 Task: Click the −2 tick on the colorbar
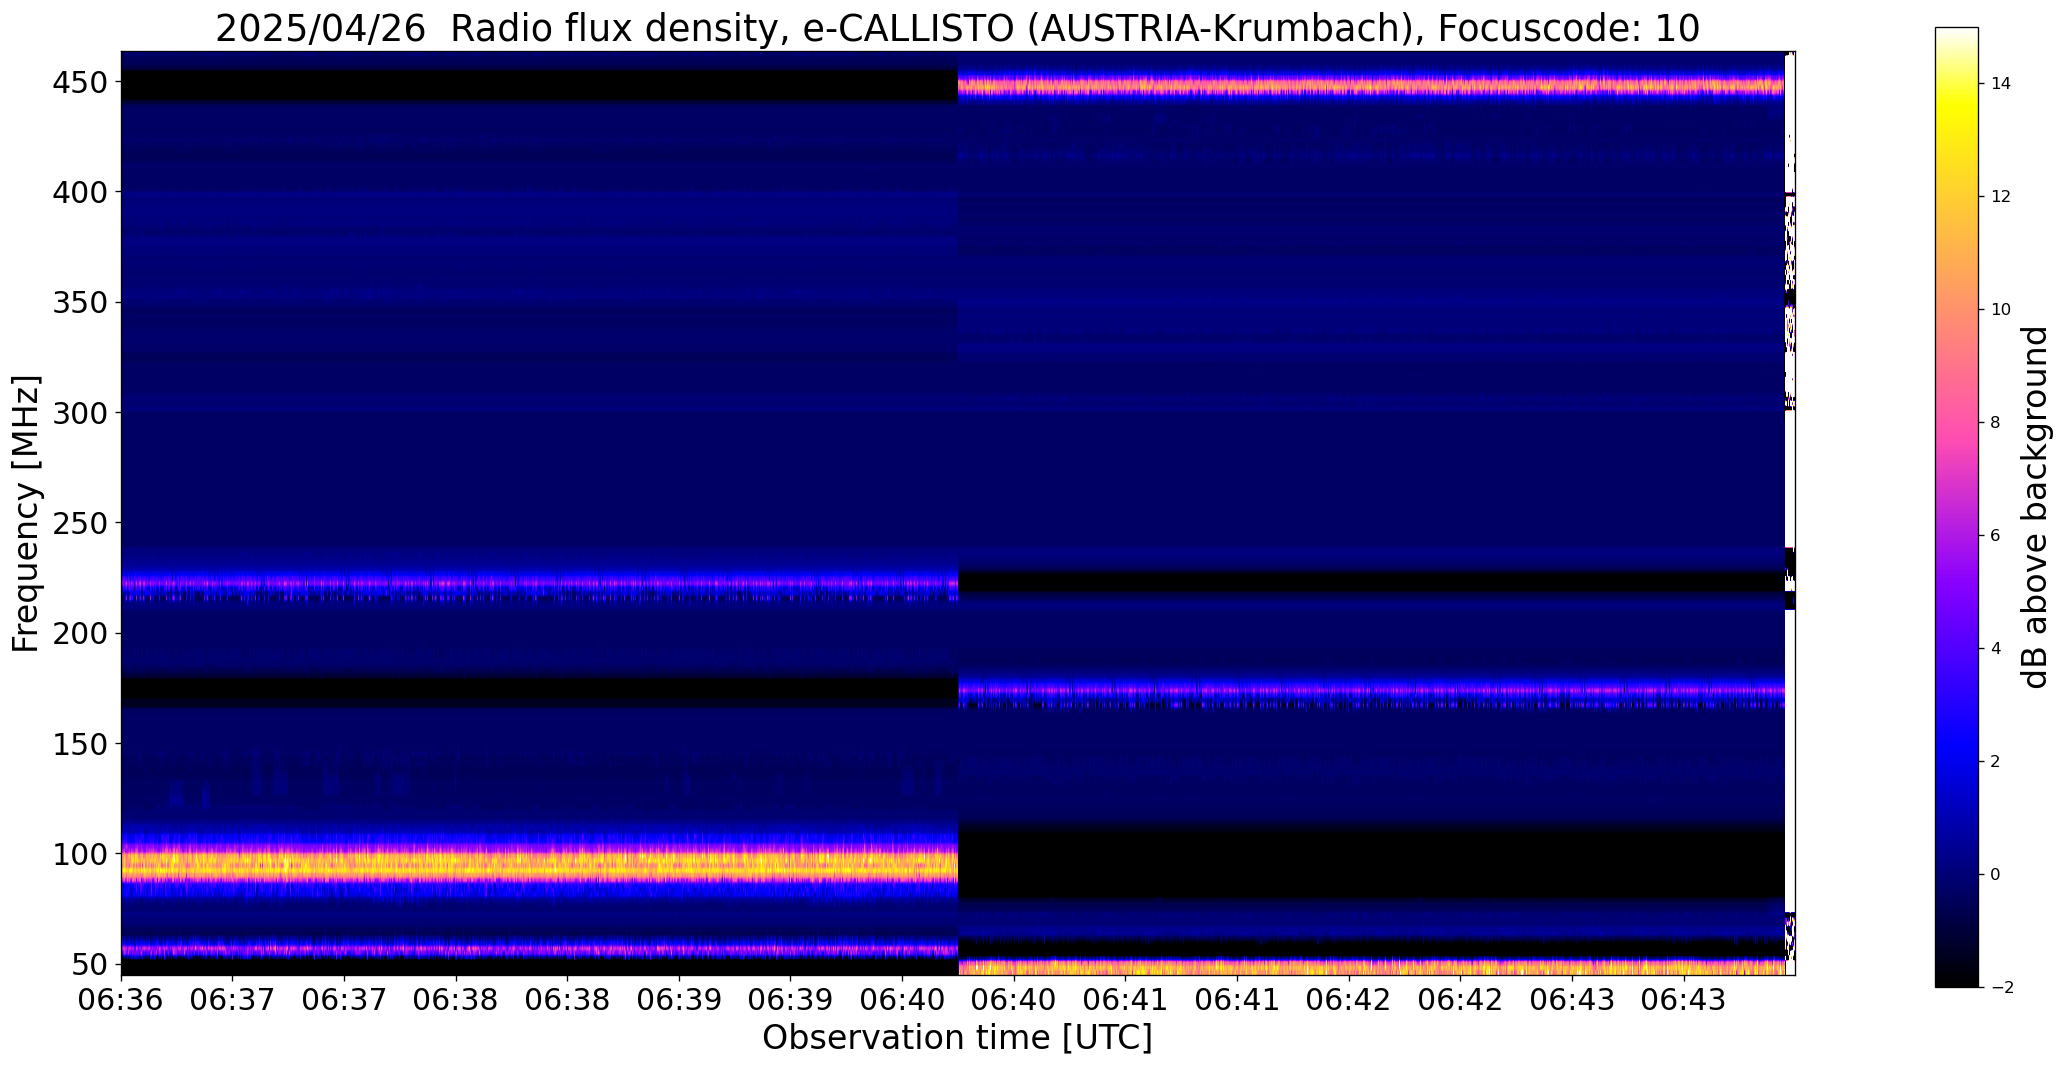(x=2001, y=988)
